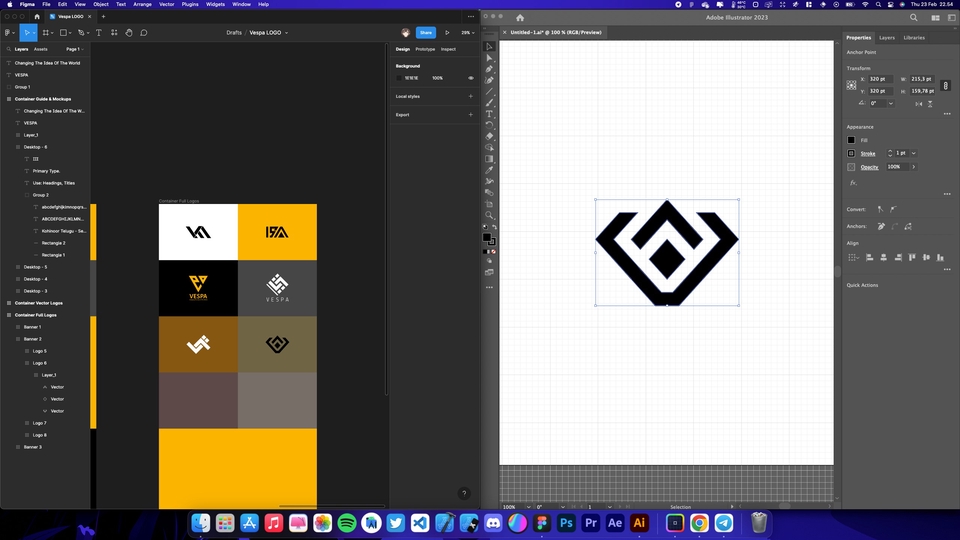Select the Curvature tool in Illustrator
The width and height of the screenshot is (960, 540).
click(489, 80)
